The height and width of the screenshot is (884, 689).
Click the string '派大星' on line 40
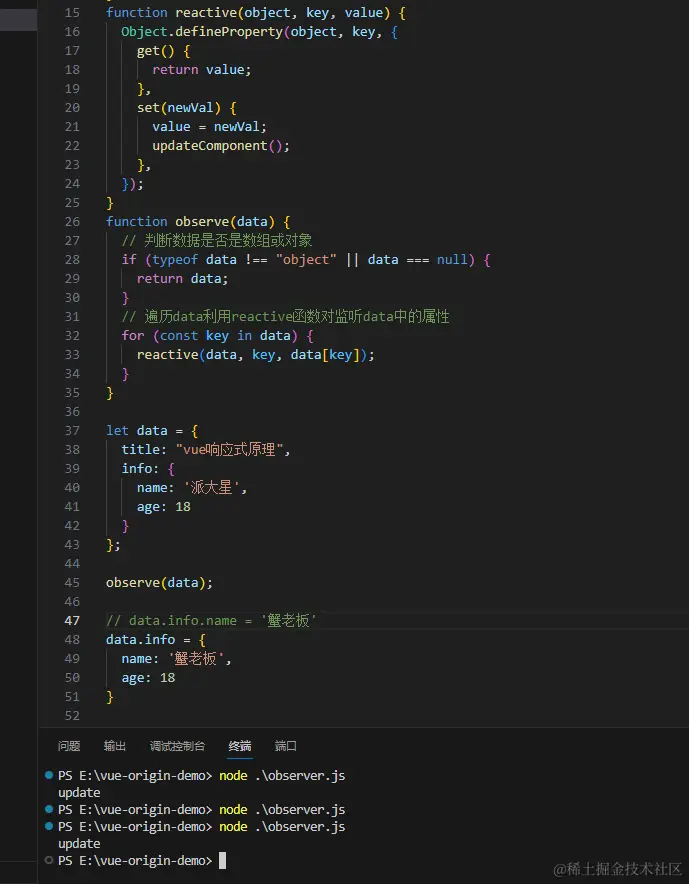click(211, 488)
